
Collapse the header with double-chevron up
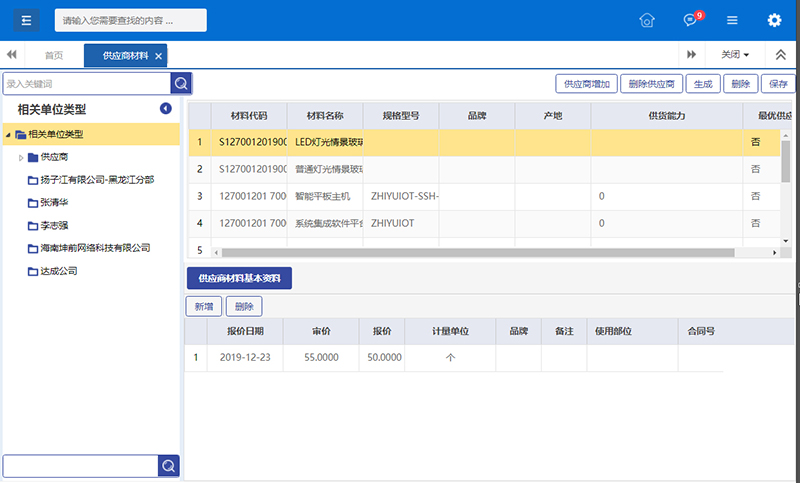tap(781, 55)
